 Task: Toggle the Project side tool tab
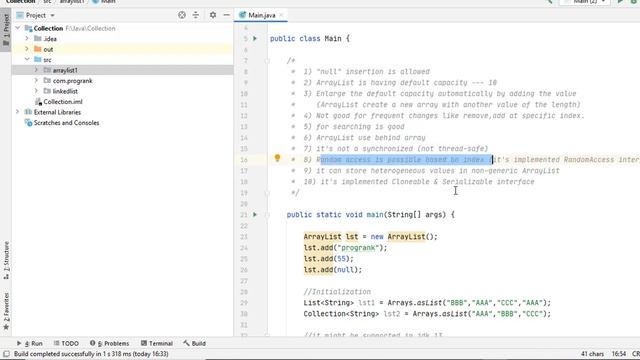coord(6,31)
